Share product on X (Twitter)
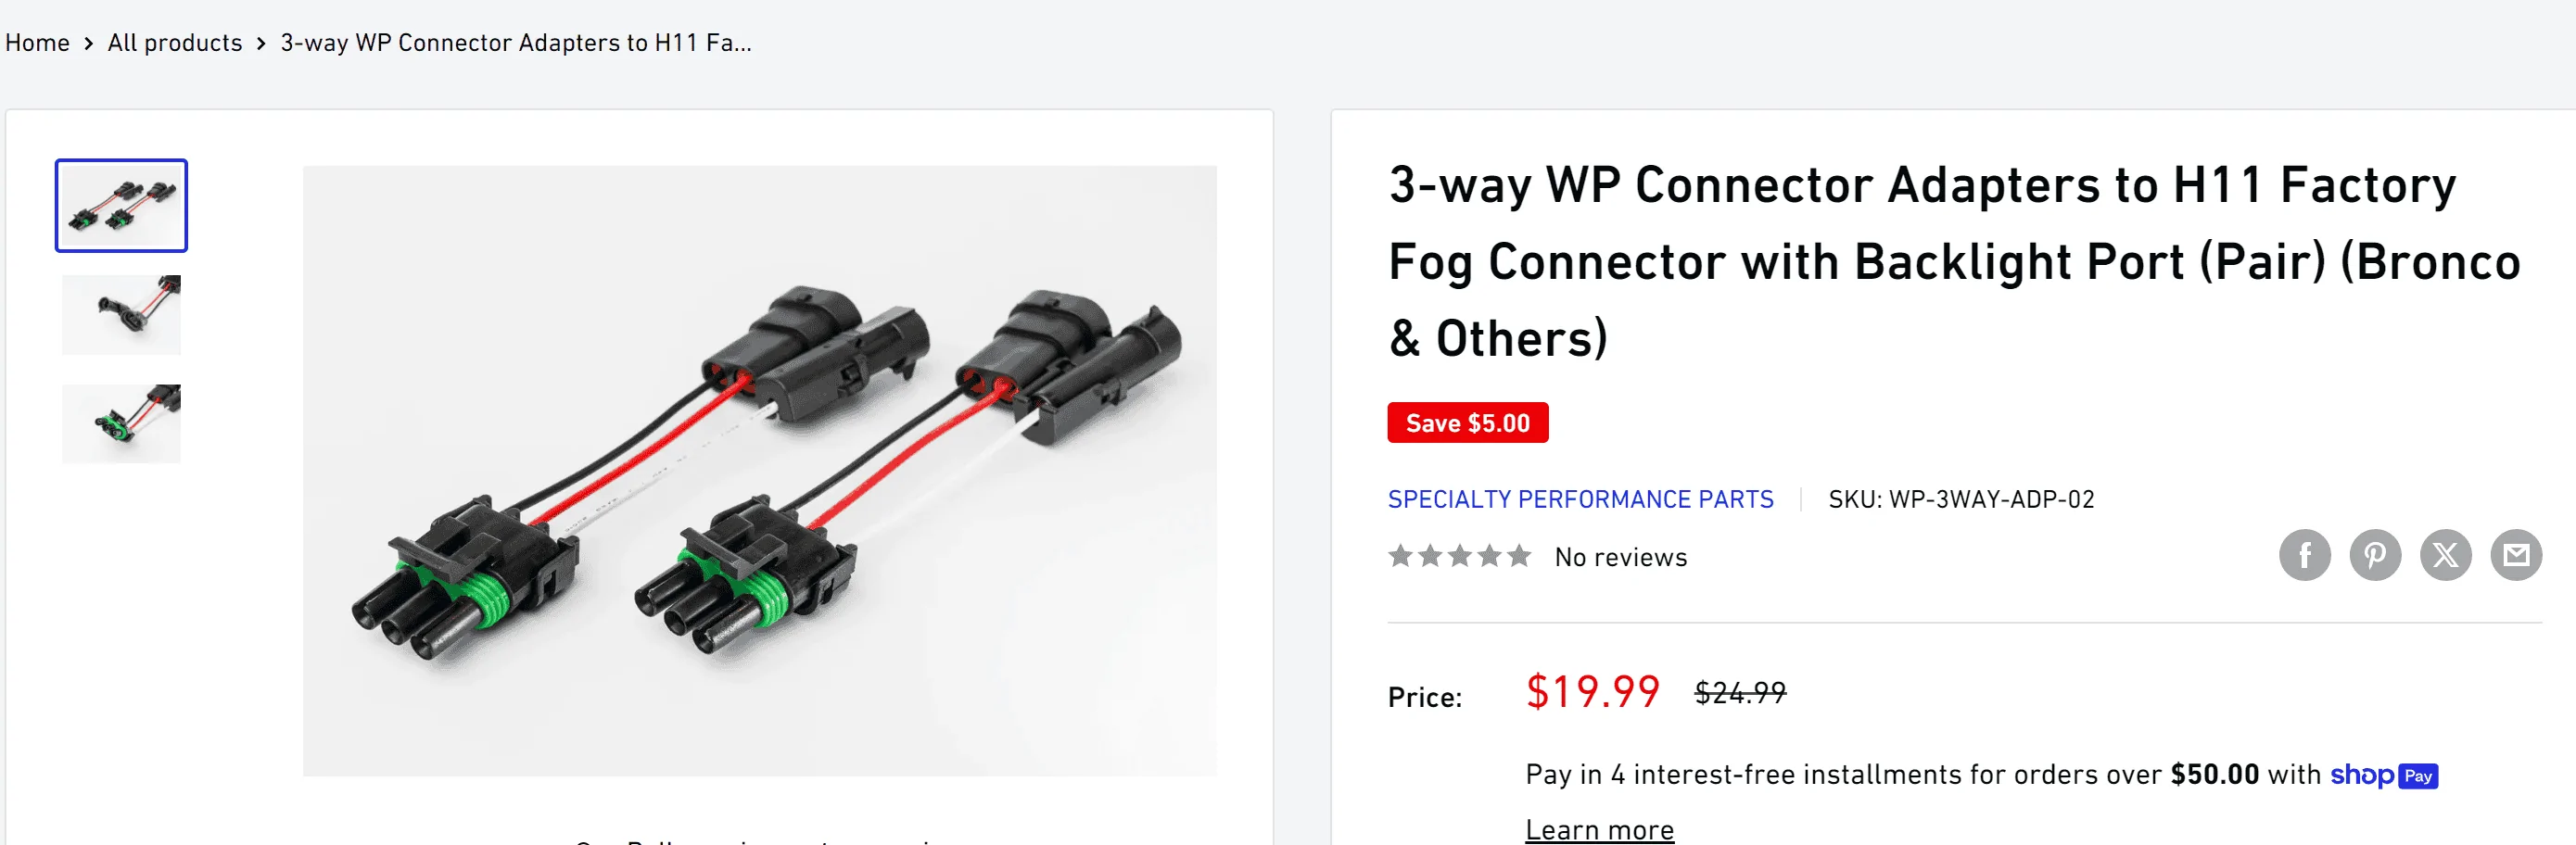 pyautogui.click(x=2445, y=555)
